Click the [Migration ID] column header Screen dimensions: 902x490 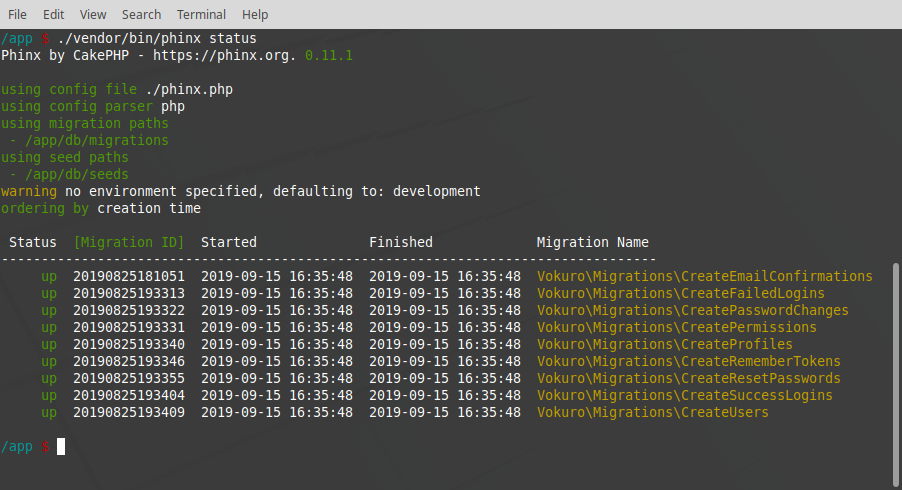pos(129,242)
